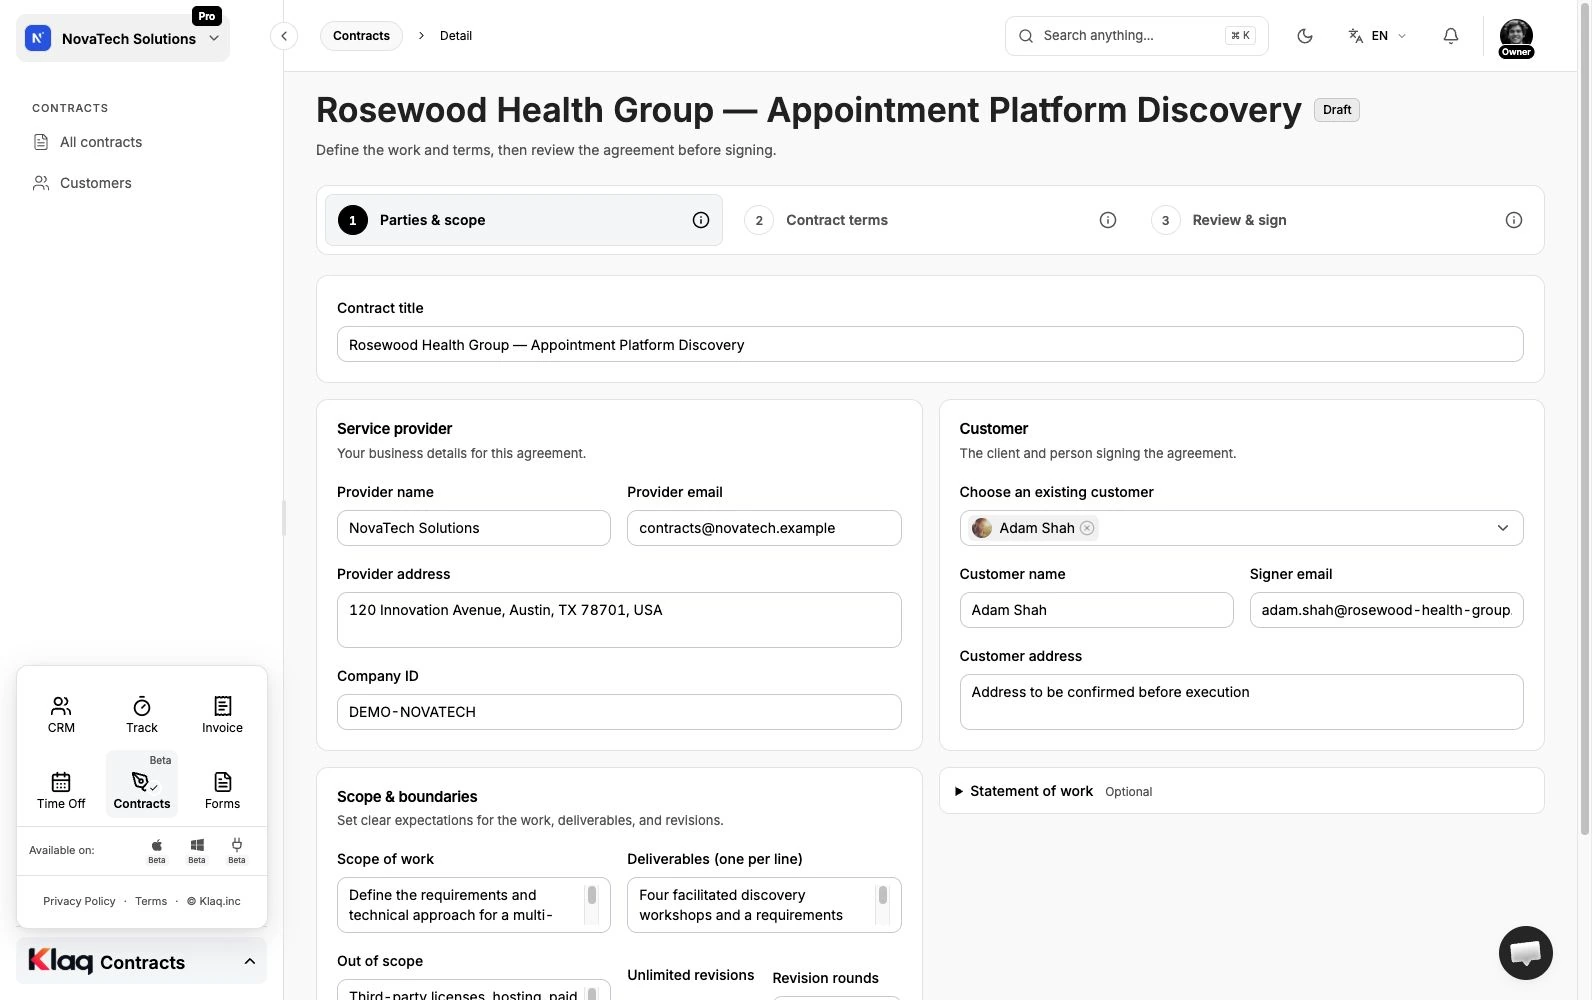Show info for Review & sign step

(1514, 220)
